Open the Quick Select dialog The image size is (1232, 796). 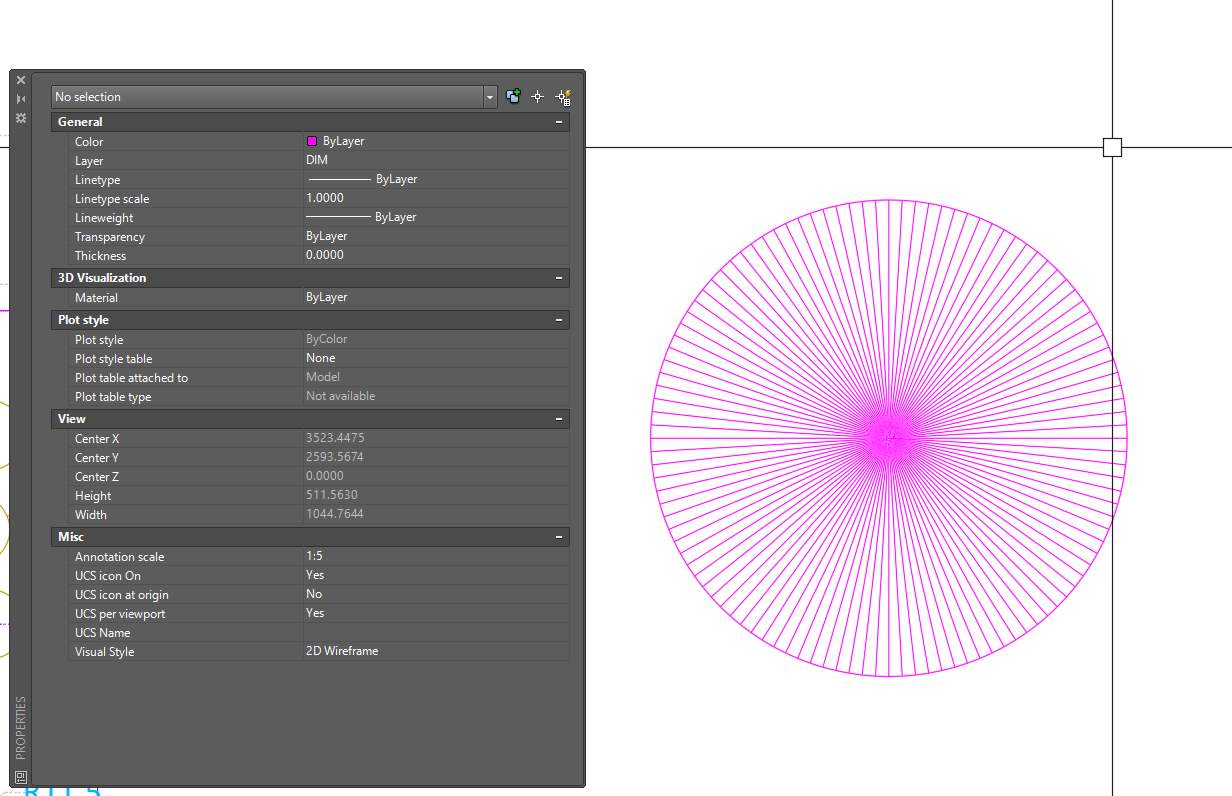[x=563, y=97]
